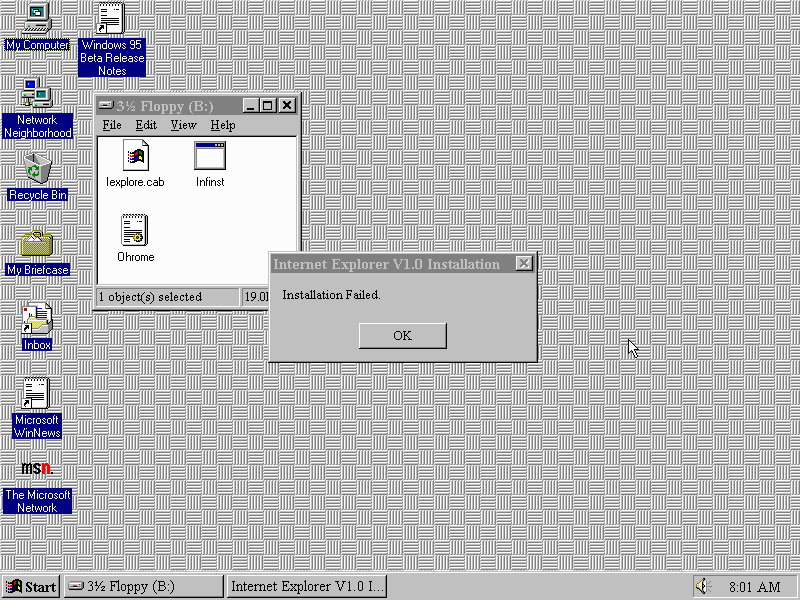800x600 pixels.
Task: Open the Help menu
Action: (x=223, y=125)
